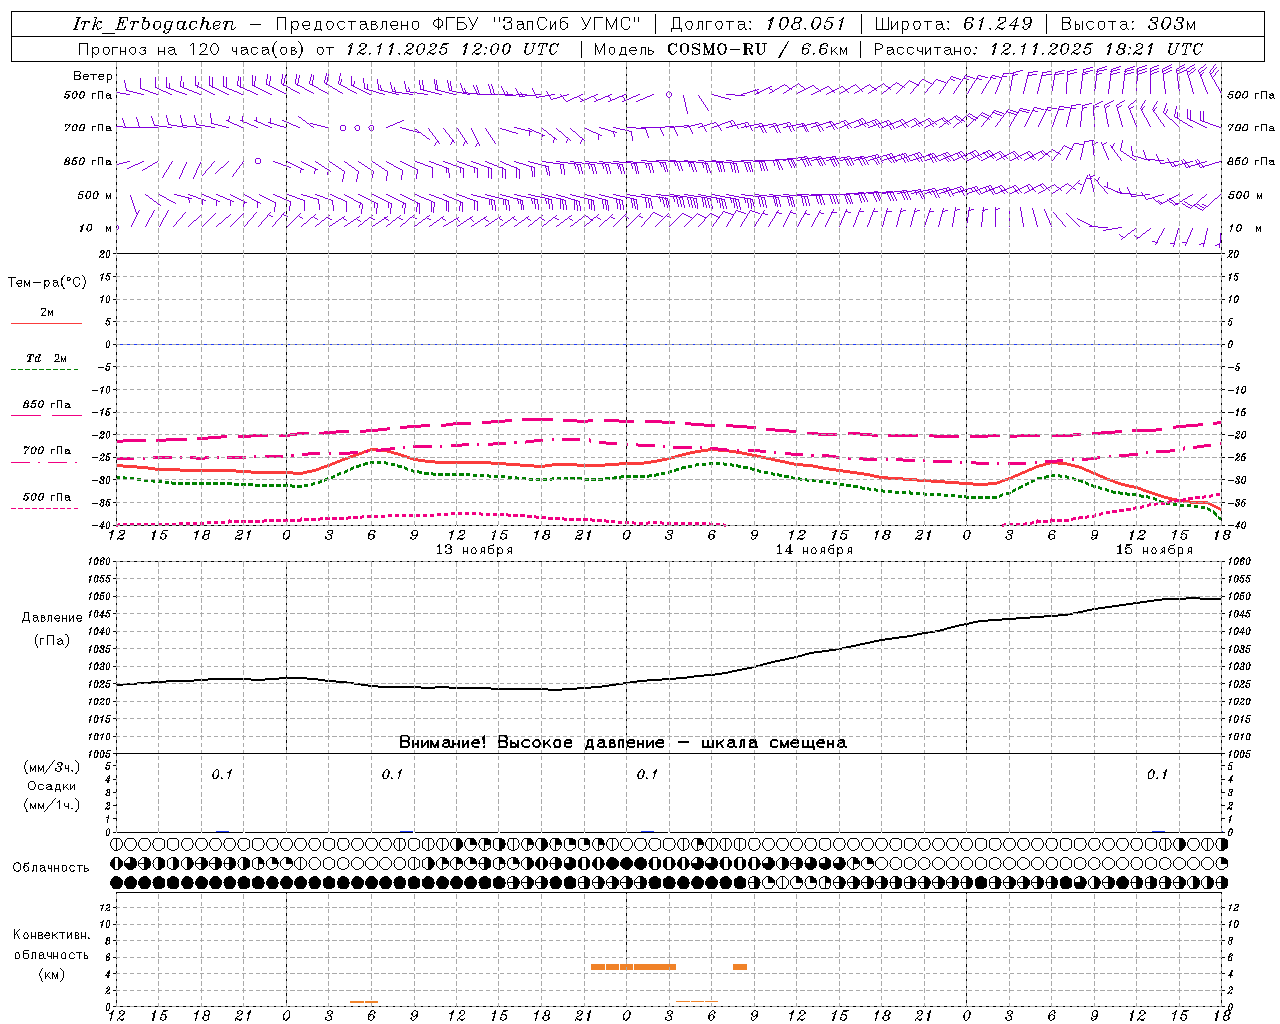
Task: Click the long orange convective cloud bar
Action: point(634,967)
